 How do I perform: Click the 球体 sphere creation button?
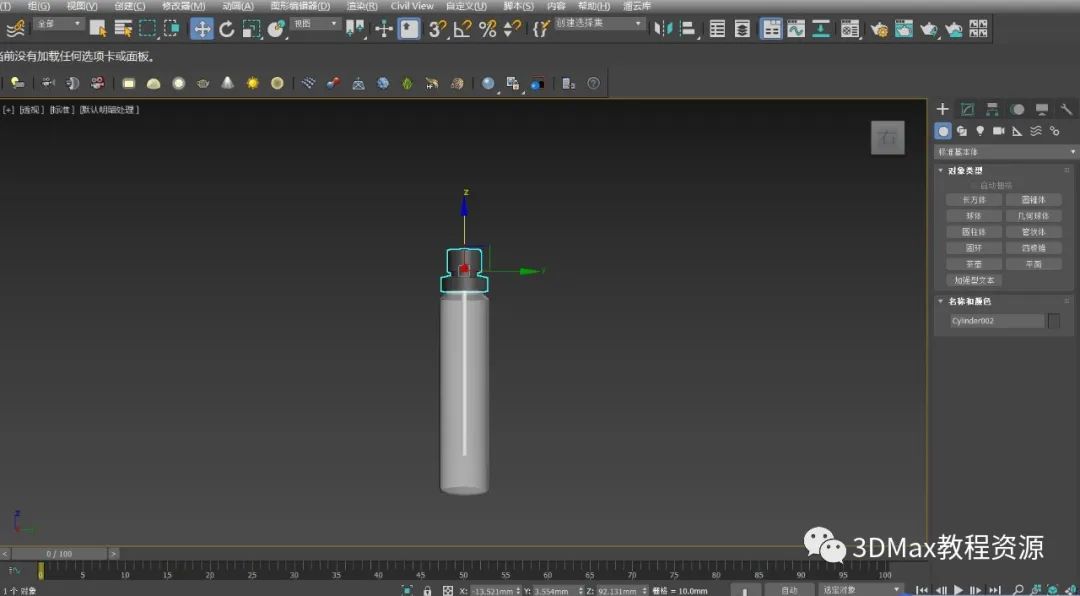(x=973, y=216)
